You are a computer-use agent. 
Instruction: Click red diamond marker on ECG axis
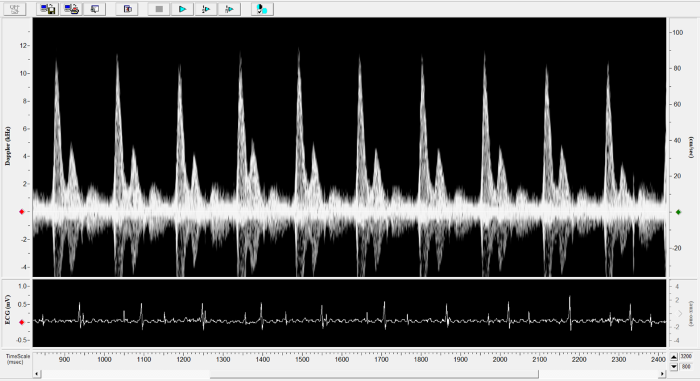coord(21,322)
